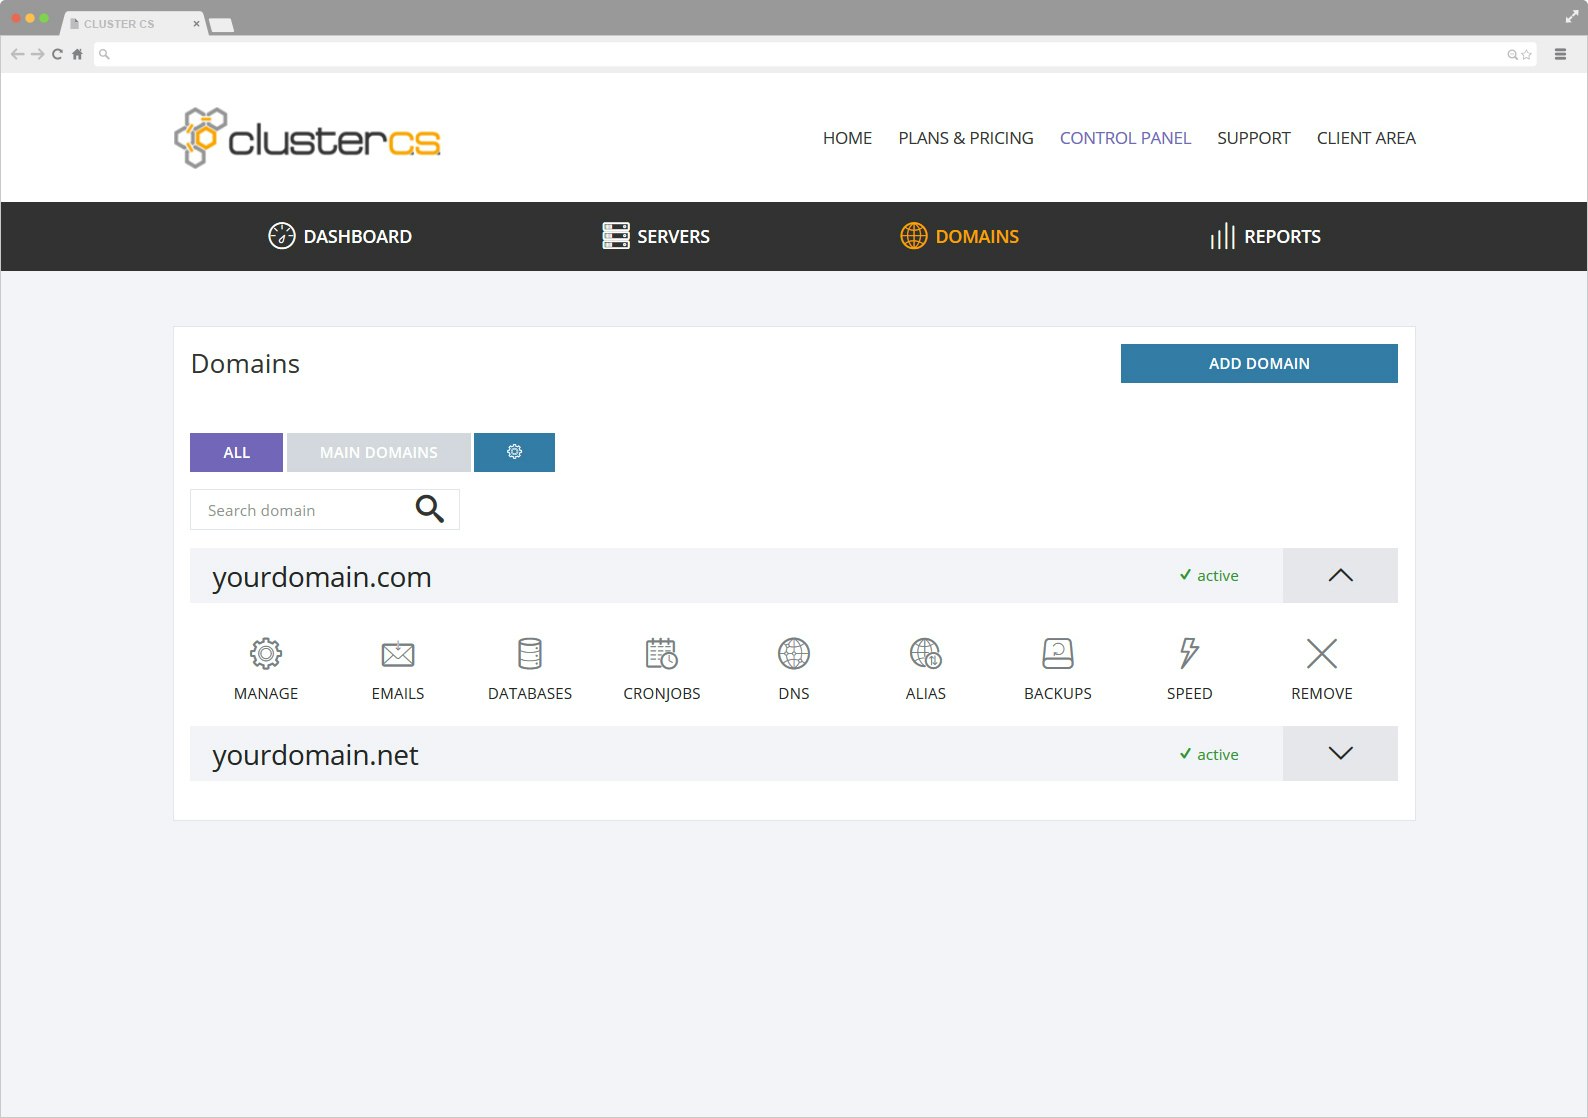Expand yourdomain.net with down chevron
The height and width of the screenshot is (1118, 1588).
pyautogui.click(x=1340, y=753)
